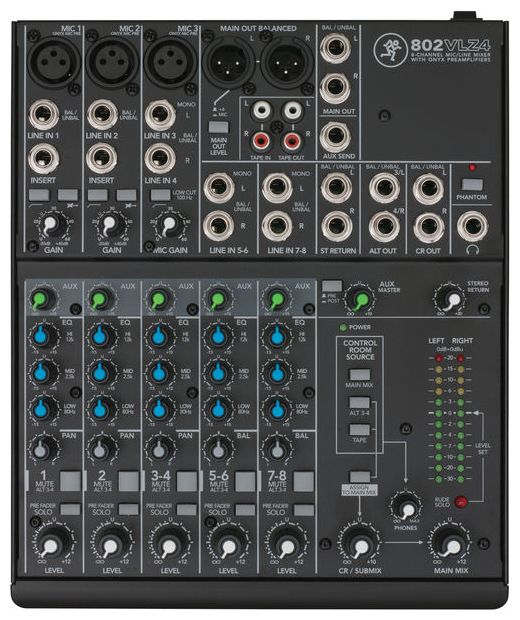The height and width of the screenshot is (620, 520).
Task: Click the red RUDE SOLO light
Action: coord(461,502)
